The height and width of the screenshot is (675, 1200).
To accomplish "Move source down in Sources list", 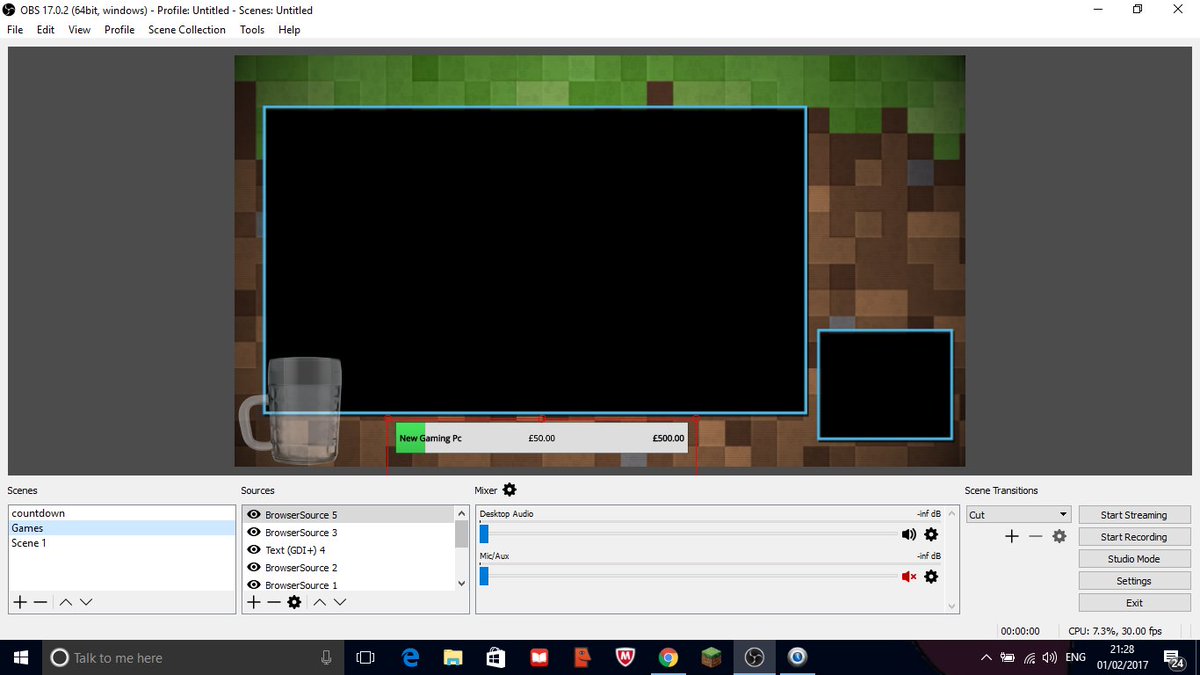I will click(x=340, y=602).
